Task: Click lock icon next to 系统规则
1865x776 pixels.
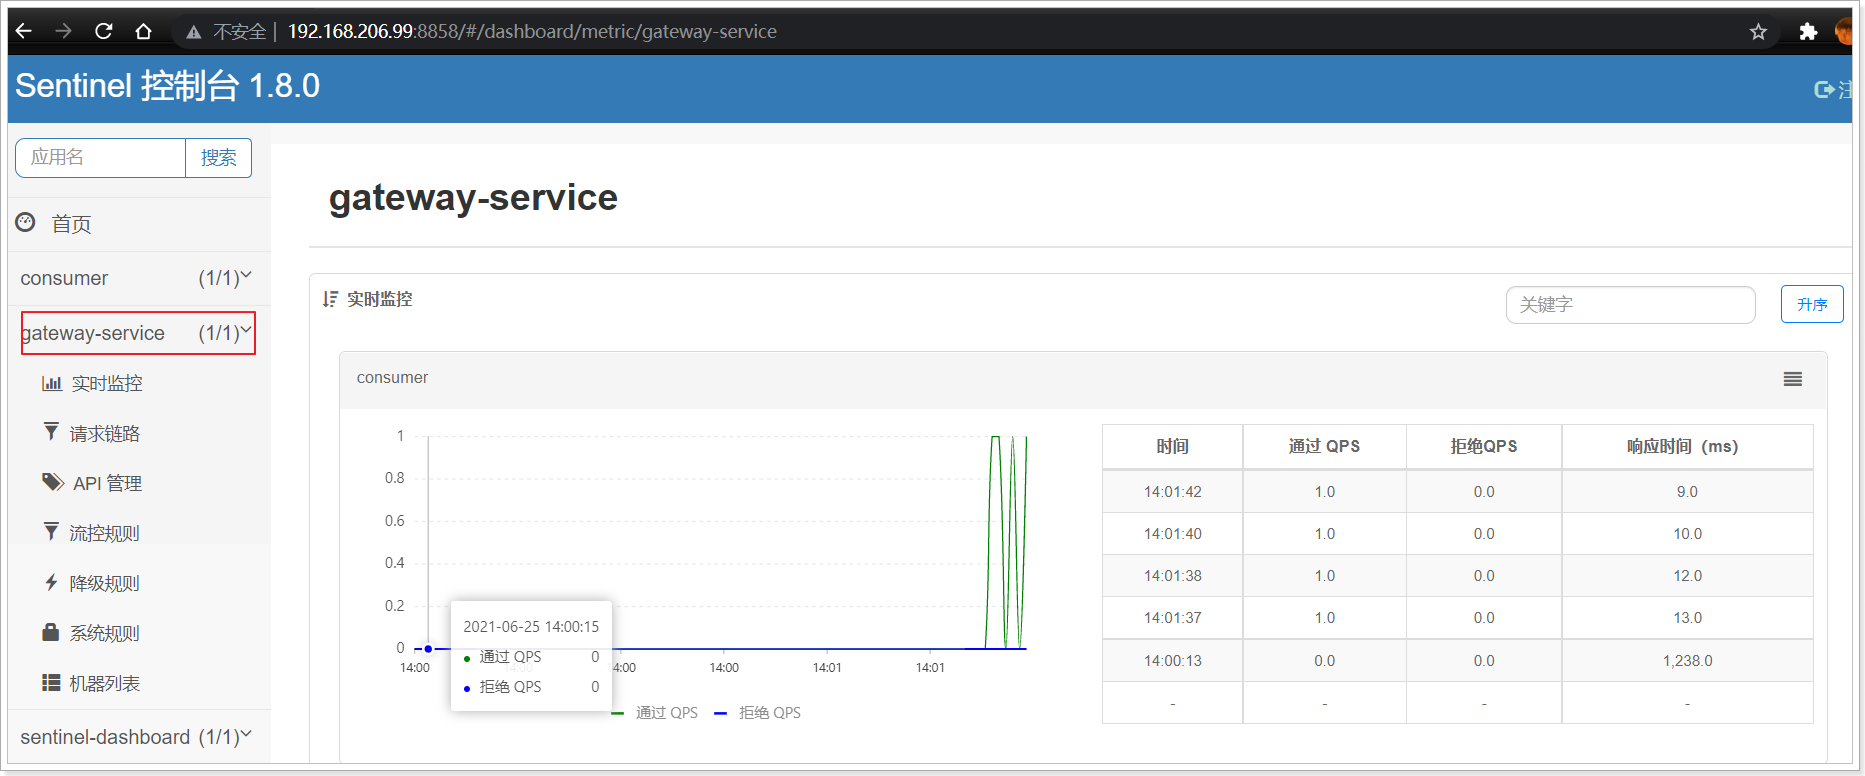Action: (x=51, y=632)
